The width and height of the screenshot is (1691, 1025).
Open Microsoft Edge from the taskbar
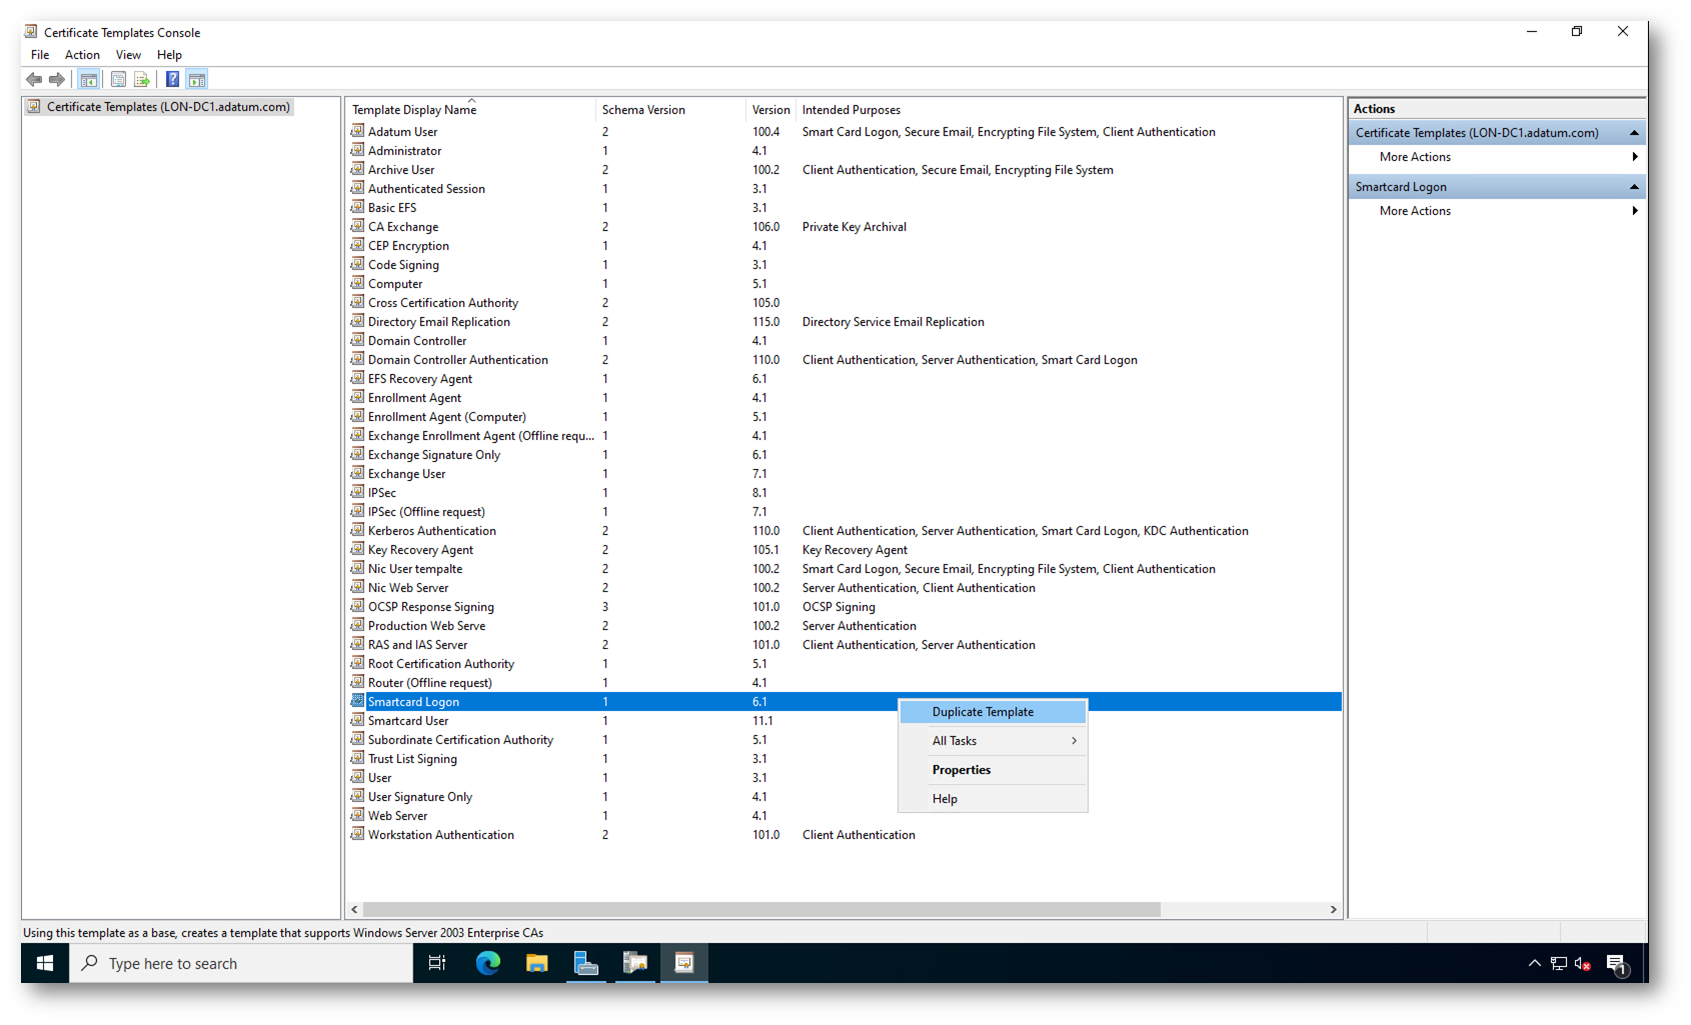coord(488,963)
